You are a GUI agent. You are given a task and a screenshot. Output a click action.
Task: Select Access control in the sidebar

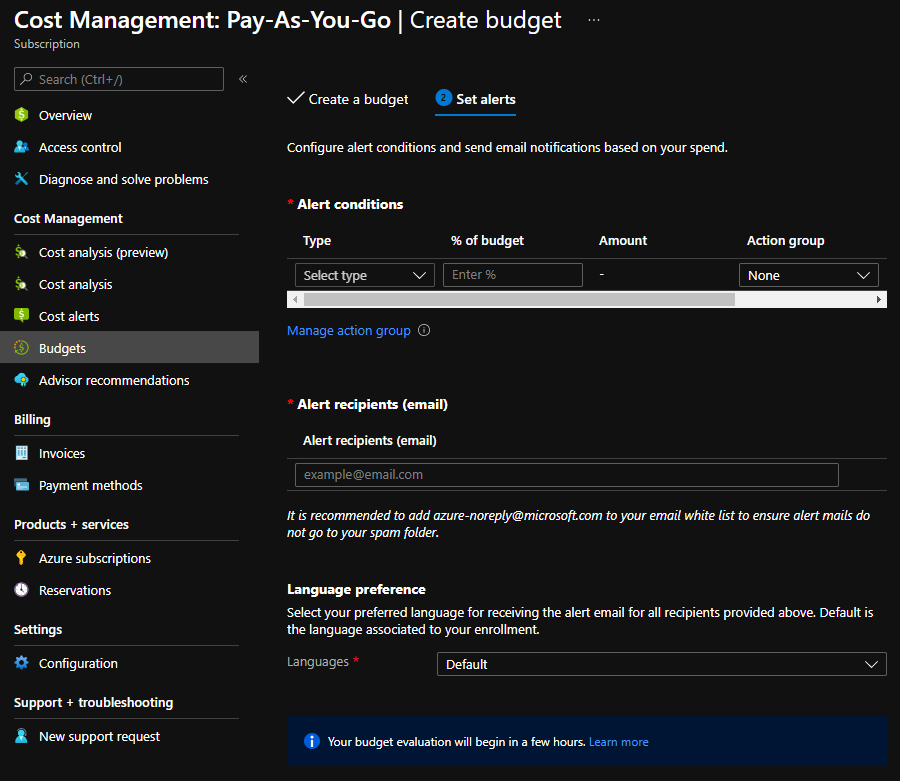point(80,147)
